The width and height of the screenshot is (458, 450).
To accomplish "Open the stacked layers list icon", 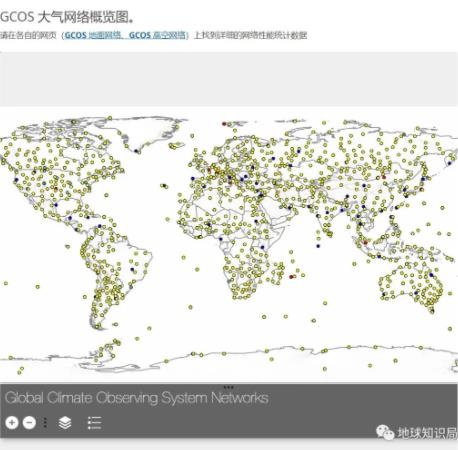I will point(65,423).
